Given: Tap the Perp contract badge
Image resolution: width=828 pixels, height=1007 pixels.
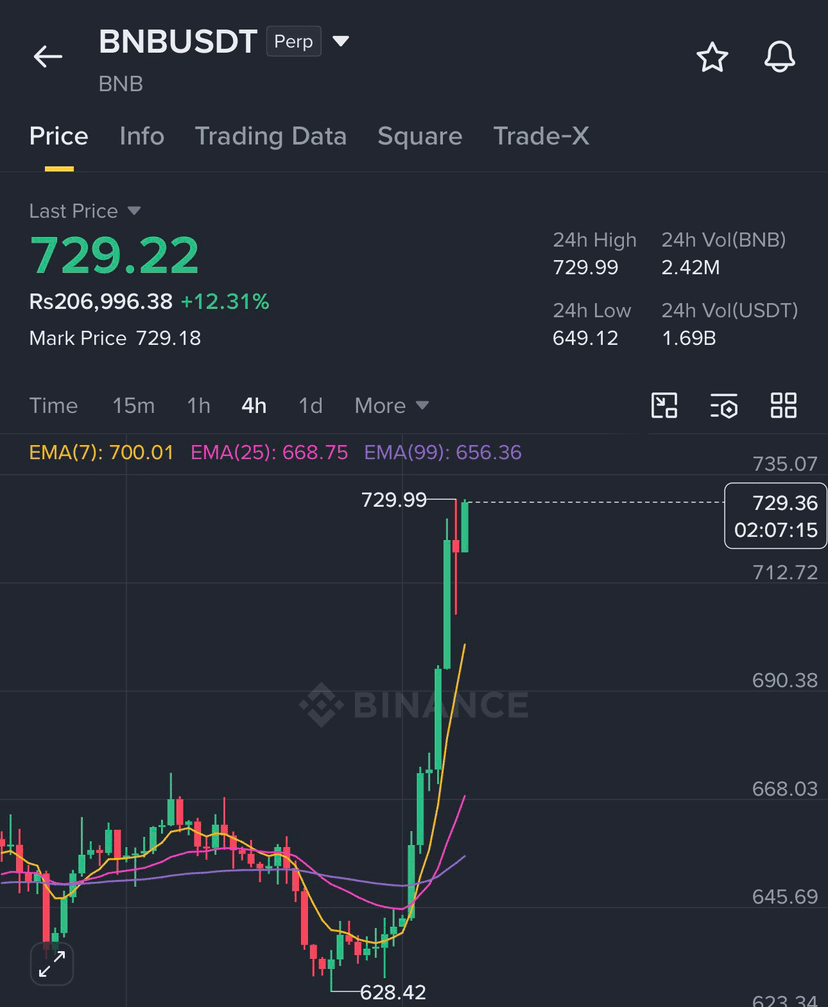Looking at the screenshot, I should (x=294, y=41).
